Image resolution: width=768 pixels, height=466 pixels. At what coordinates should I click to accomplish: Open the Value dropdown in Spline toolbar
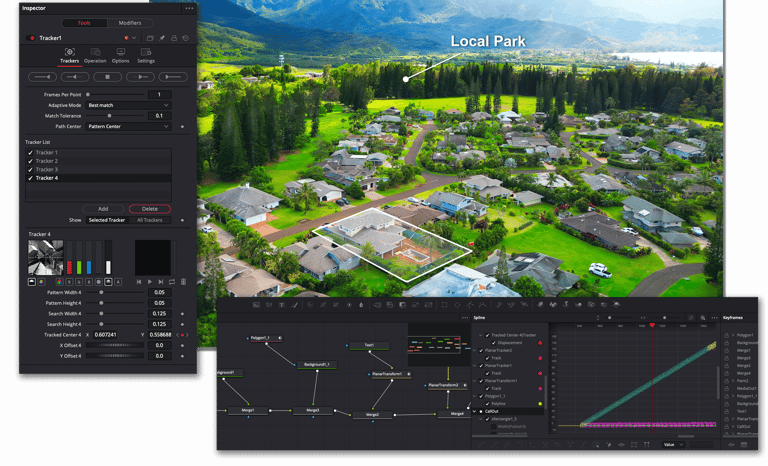pos(673,445)
